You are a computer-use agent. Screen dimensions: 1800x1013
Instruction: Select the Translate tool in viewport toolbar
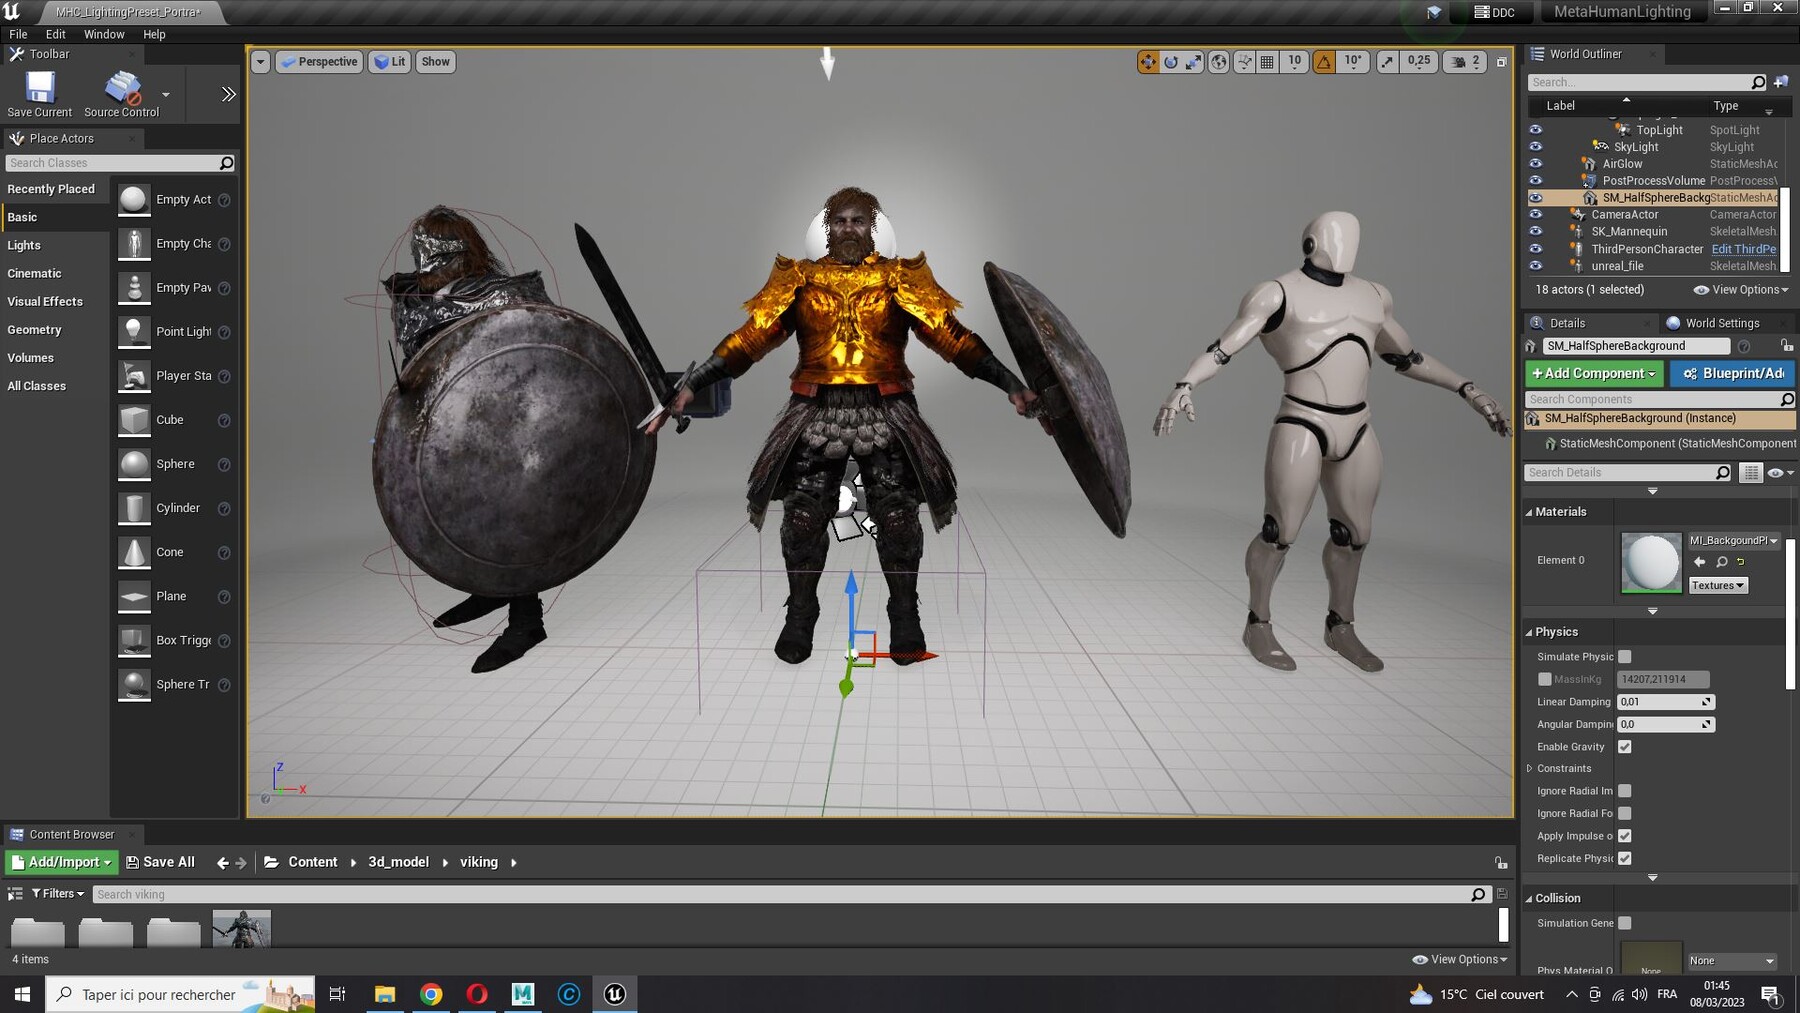click(1147, 61)
